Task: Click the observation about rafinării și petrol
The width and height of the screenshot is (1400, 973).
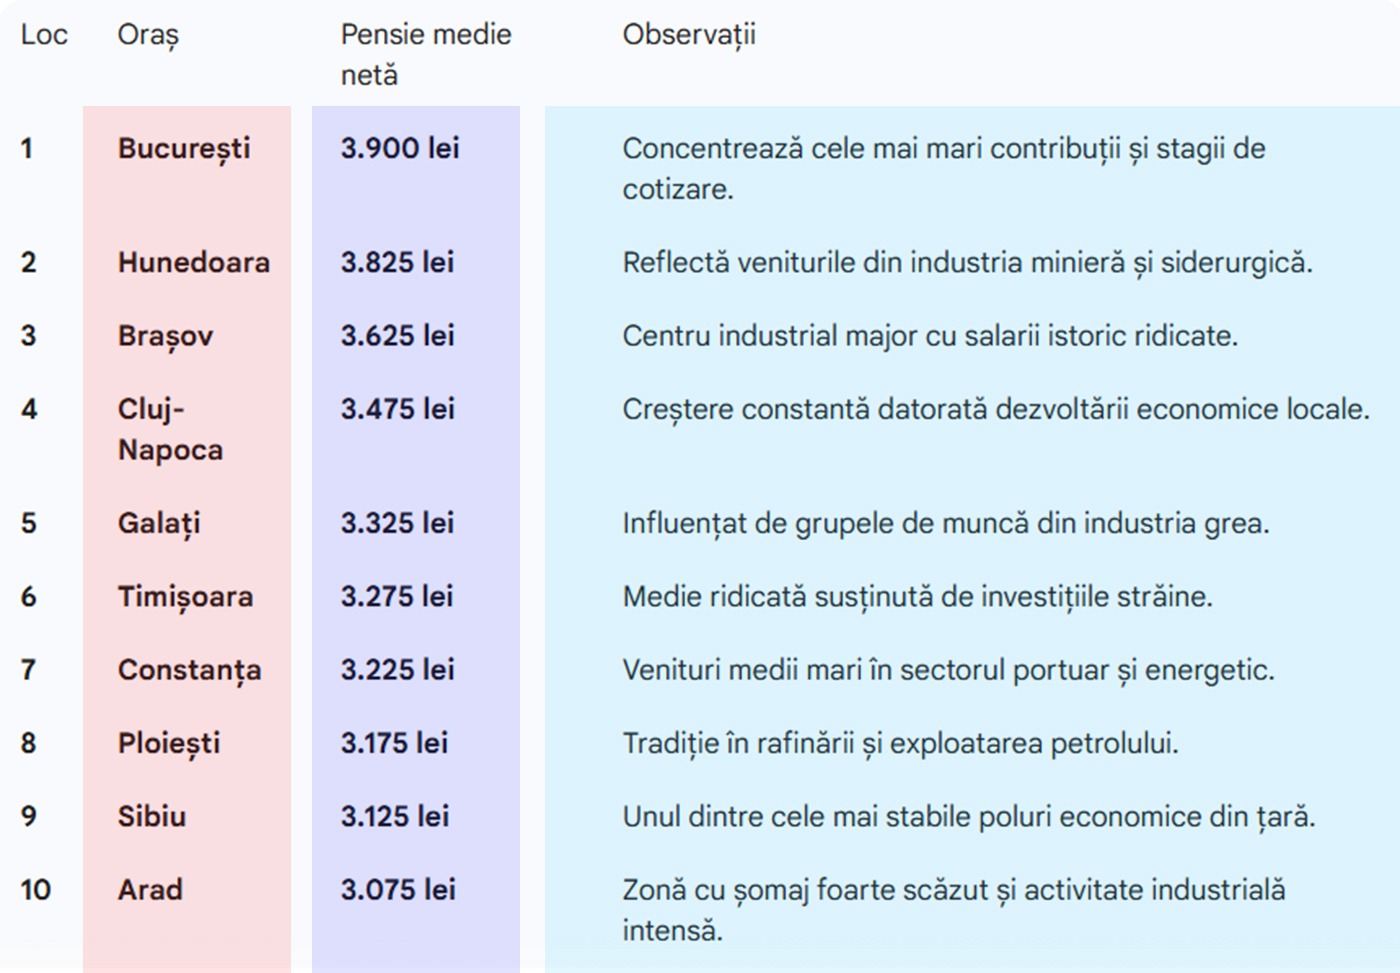Action: coord(900,744)
